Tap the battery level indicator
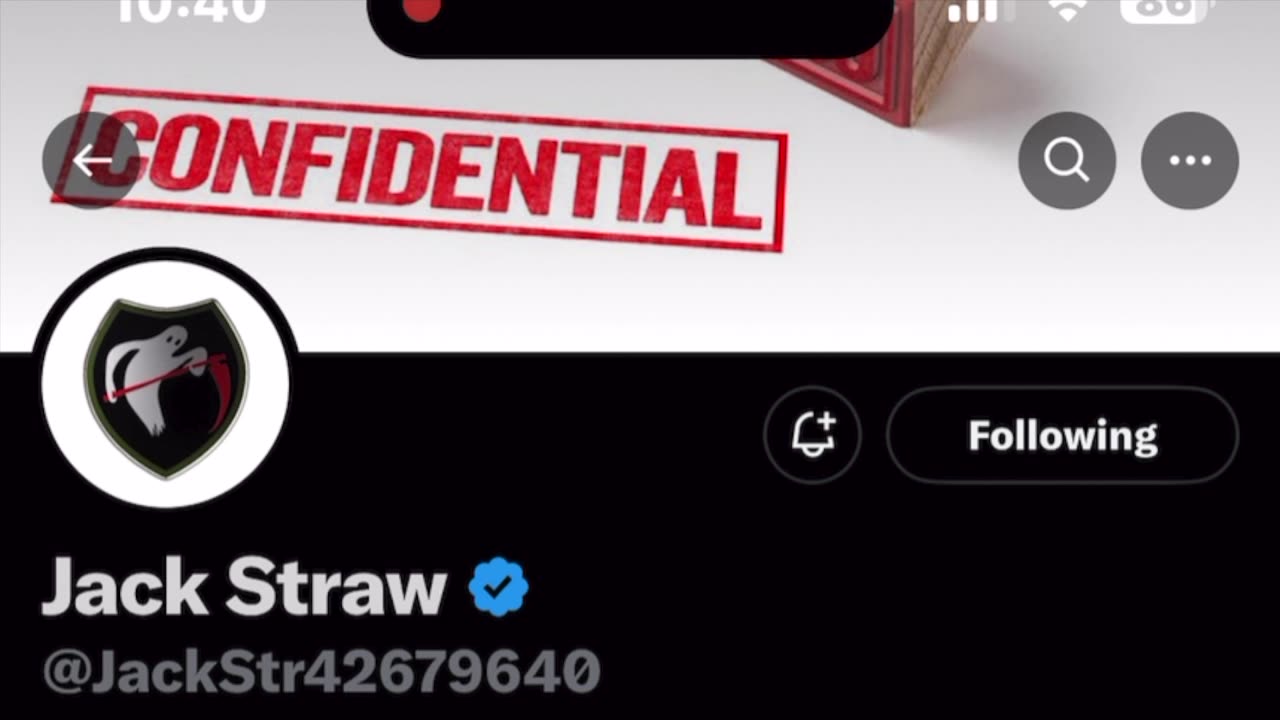 click(1163, 10)
